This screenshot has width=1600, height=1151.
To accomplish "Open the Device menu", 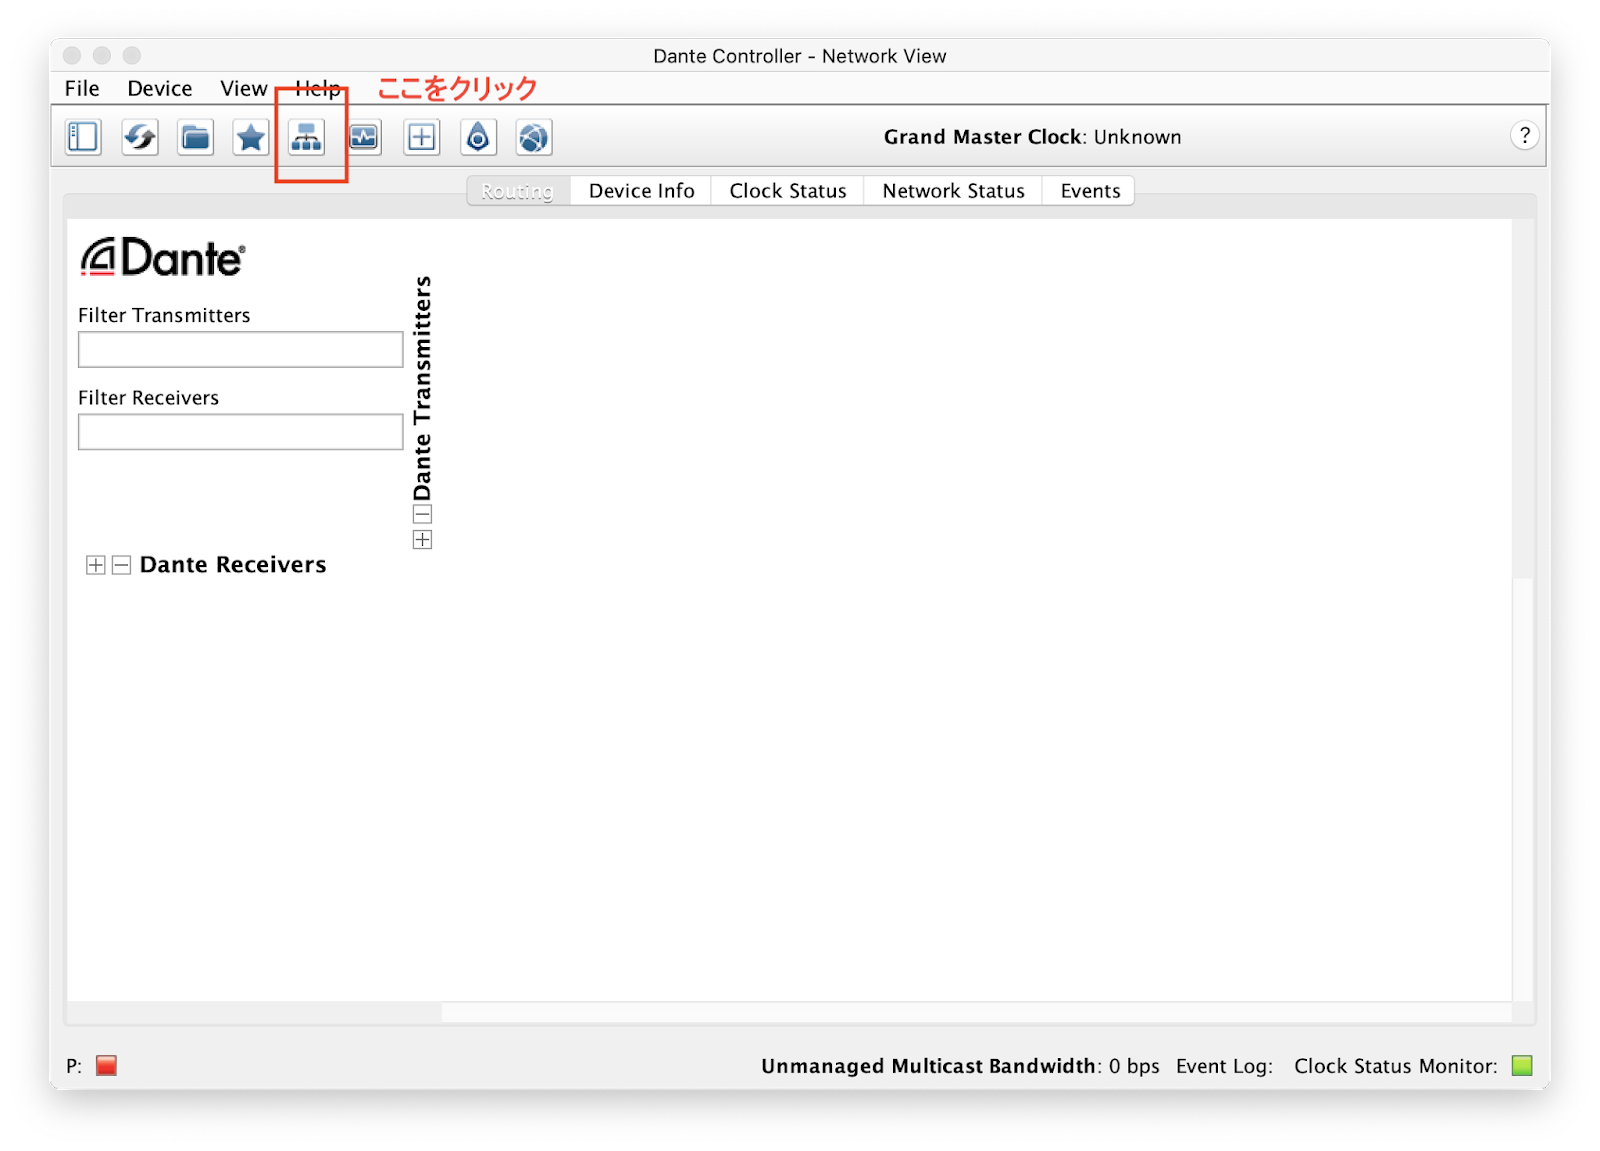I will coord(159,88).
